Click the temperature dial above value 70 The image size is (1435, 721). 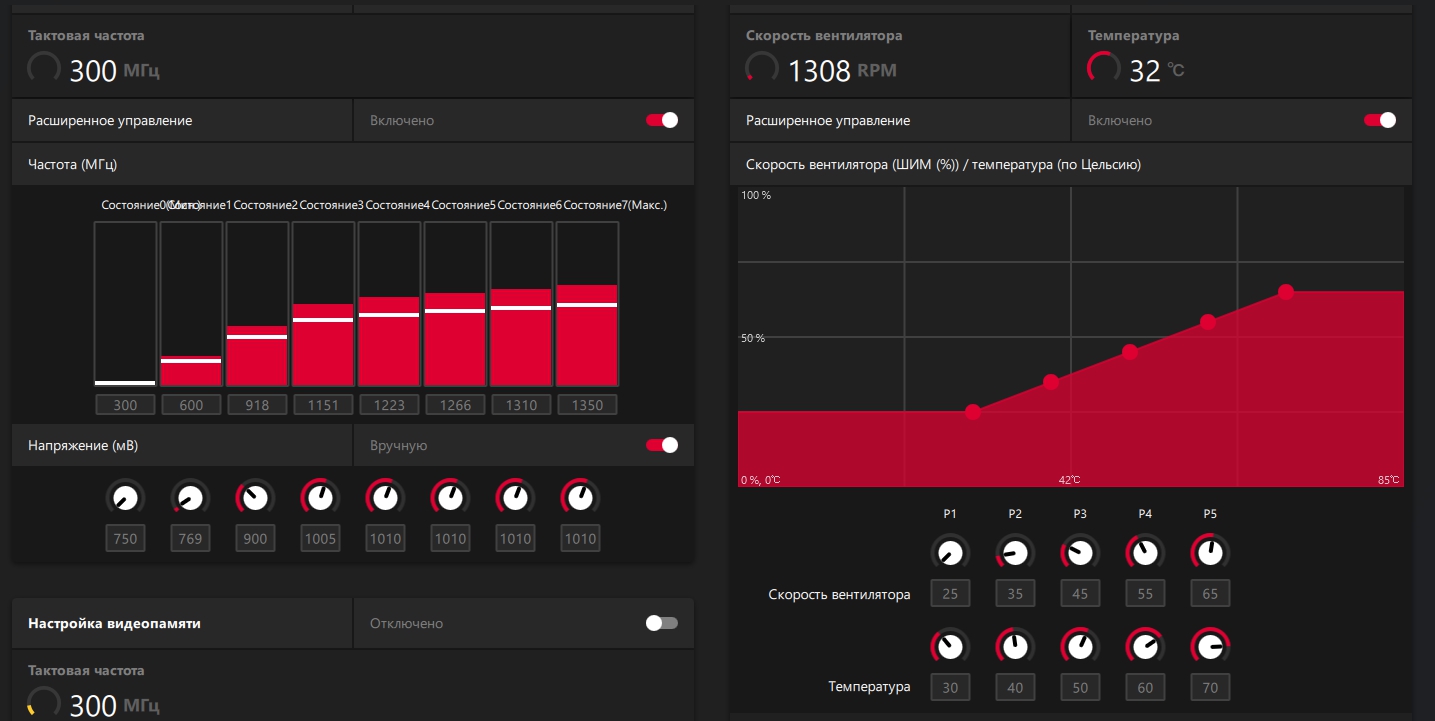(1210, 646)
